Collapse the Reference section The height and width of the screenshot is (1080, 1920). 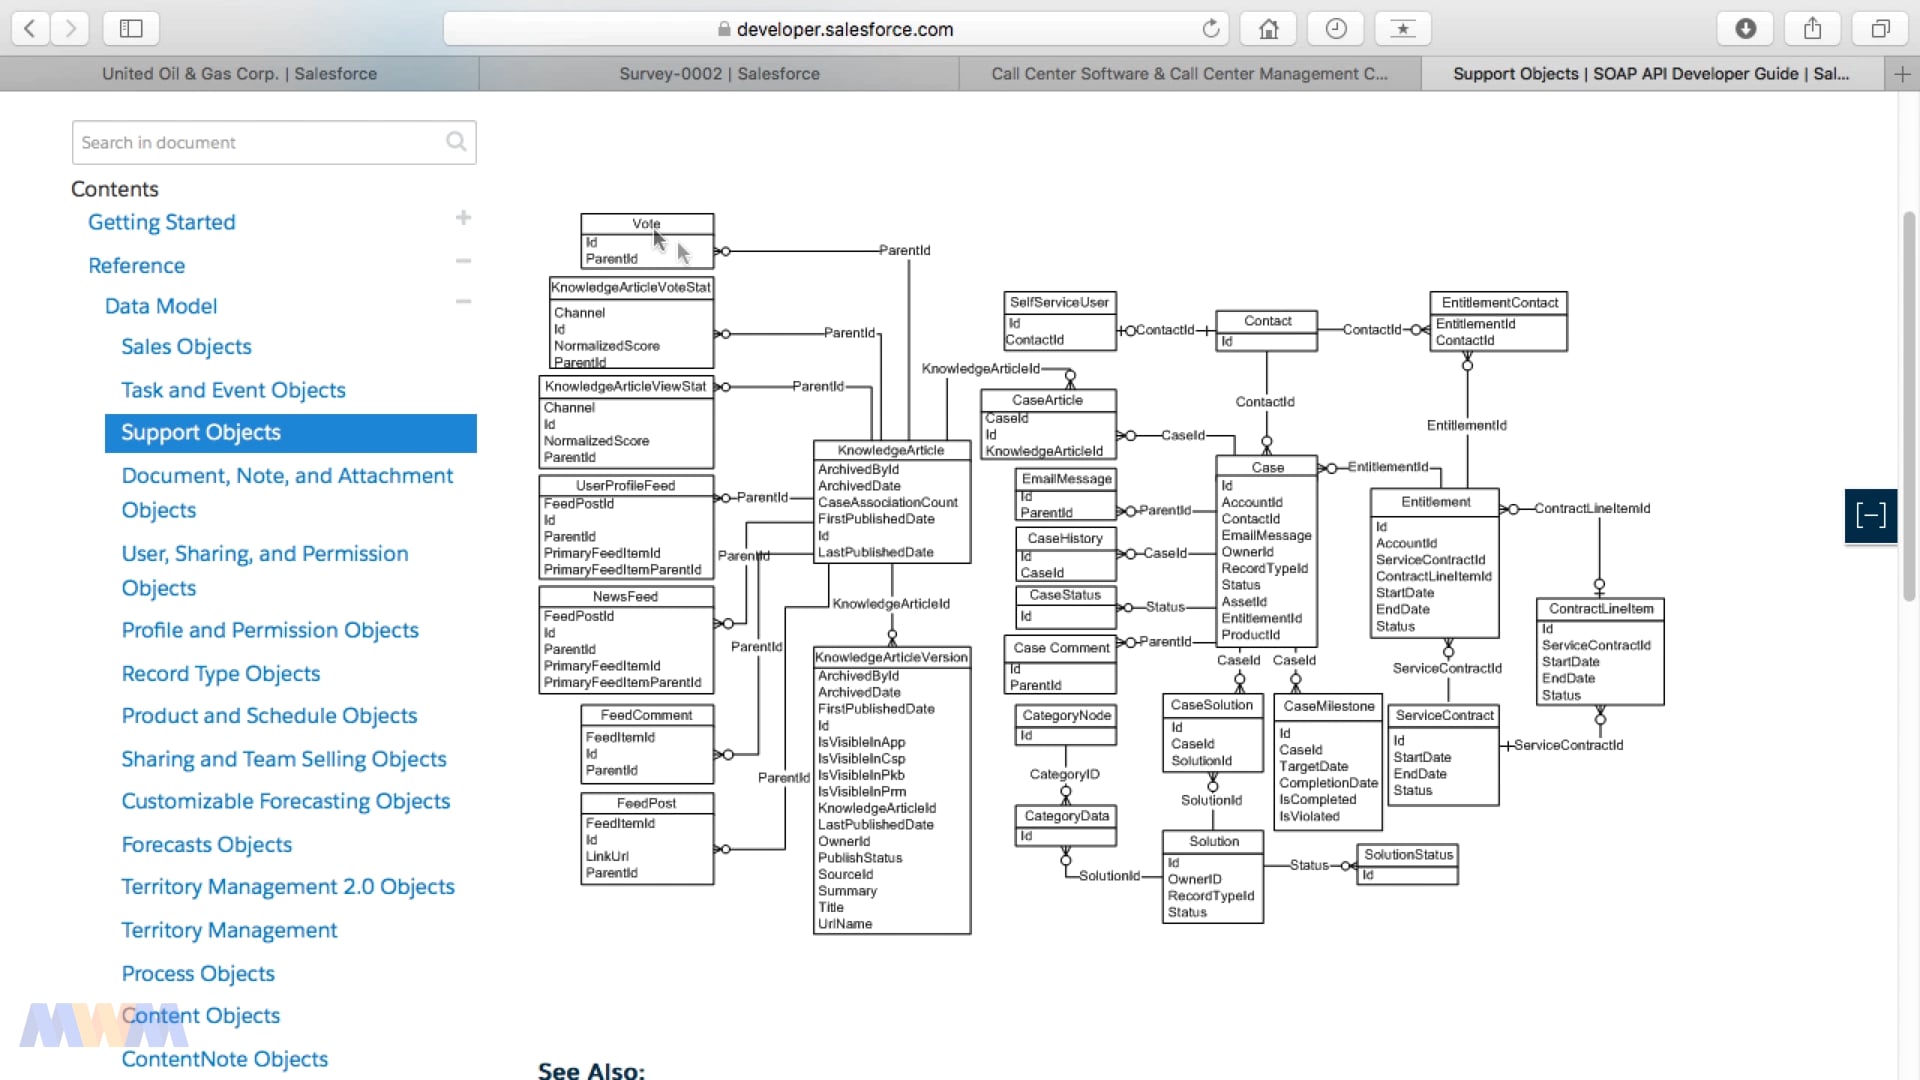pos(463,261)
